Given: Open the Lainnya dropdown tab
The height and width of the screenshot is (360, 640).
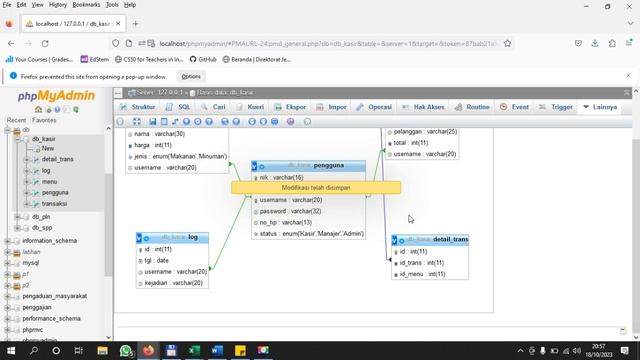Looking at the screenshot, I should (x=600, y=107).
